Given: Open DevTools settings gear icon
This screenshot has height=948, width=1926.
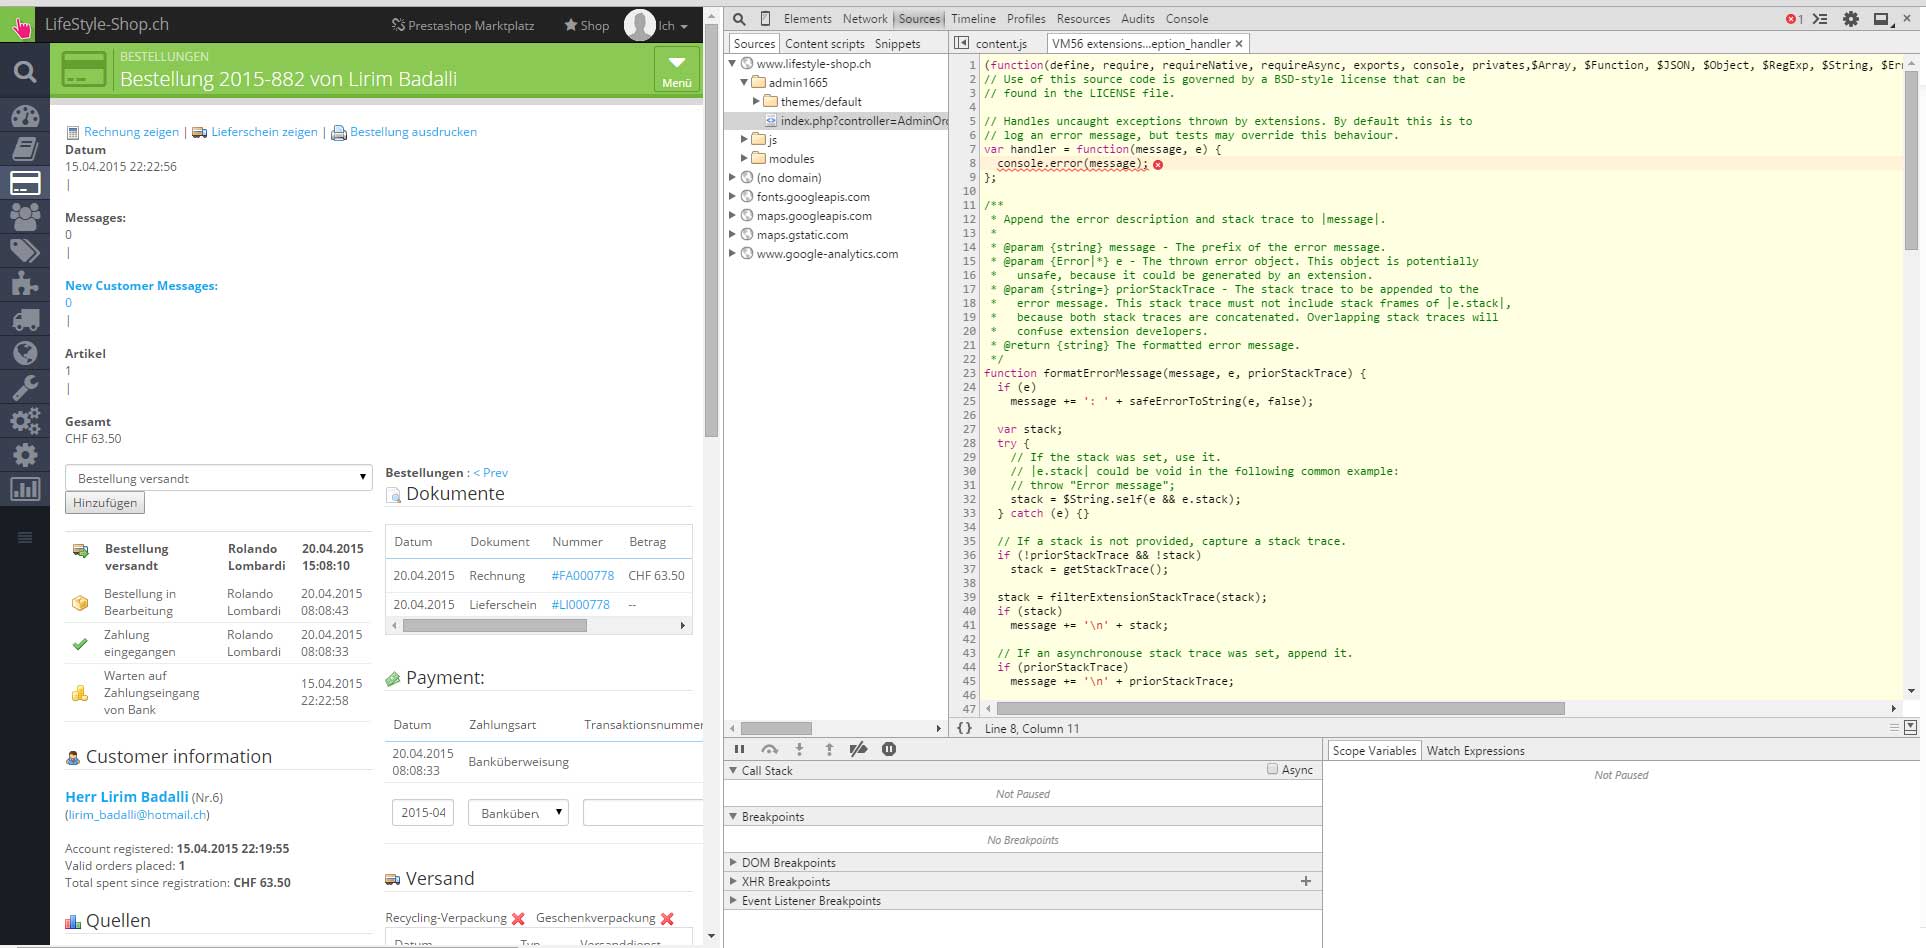Looking at the screenshot, I should pos(1851,19).
